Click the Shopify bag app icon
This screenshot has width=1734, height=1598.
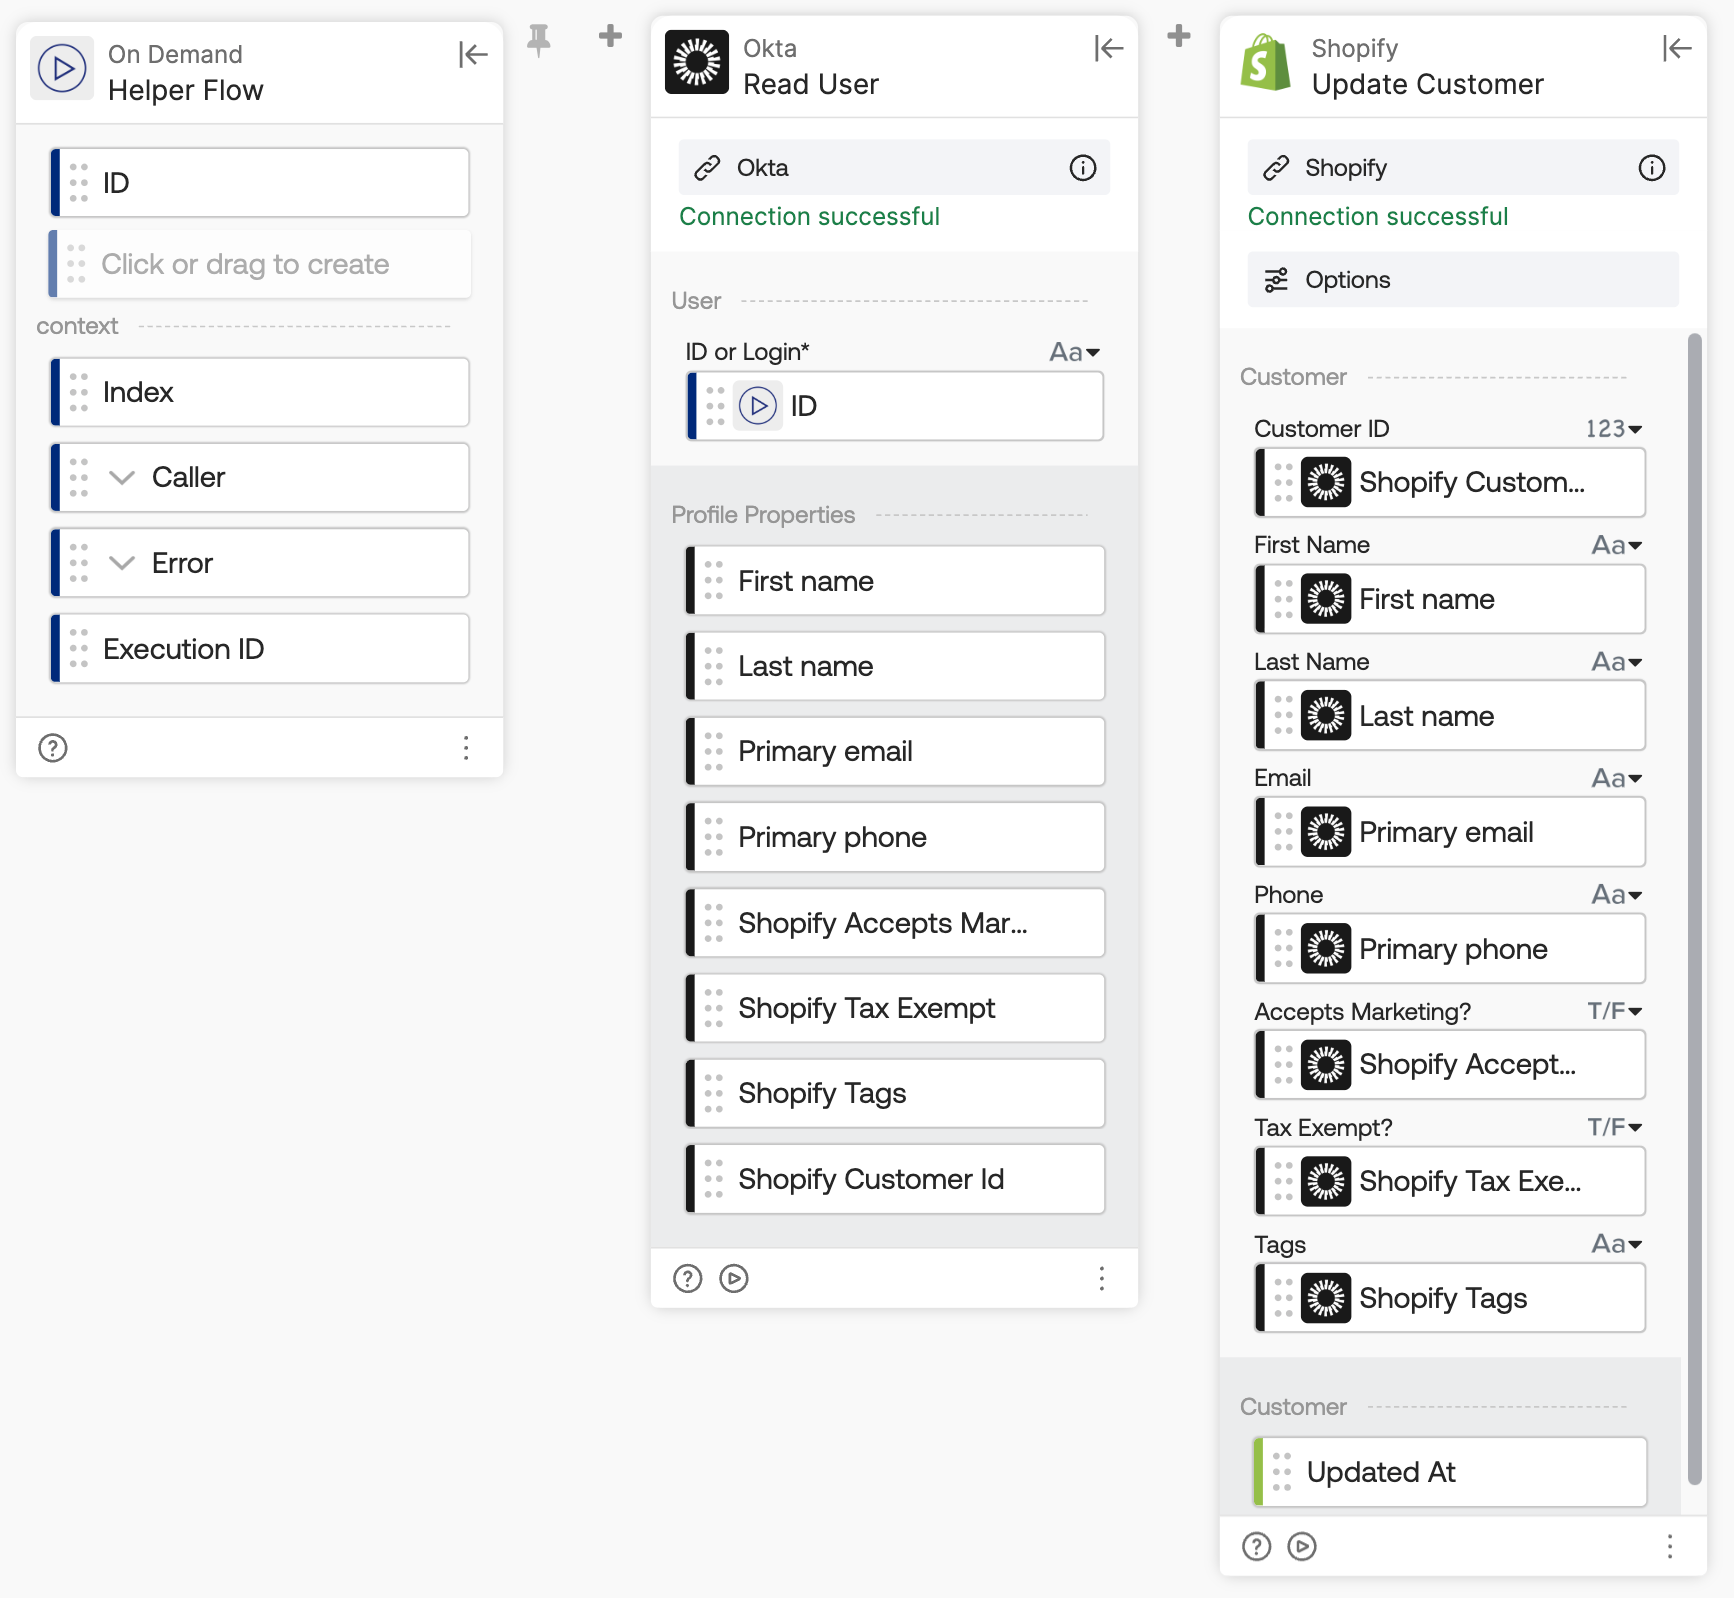1265,63
